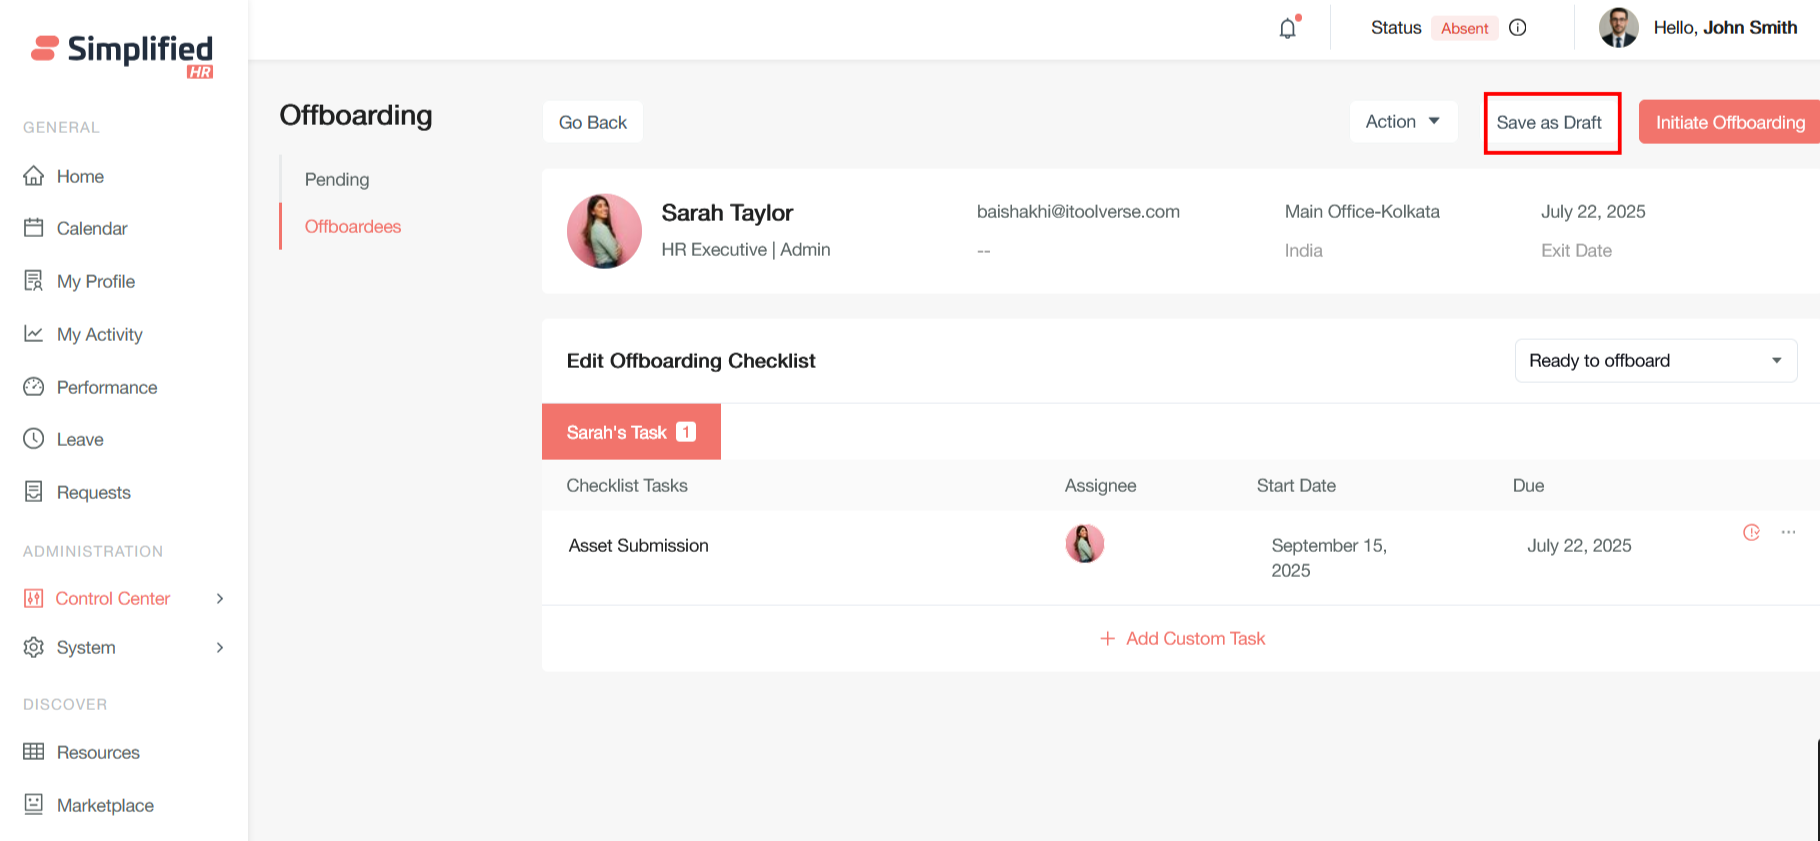The image size is (1820, 841).
Task: Open the notifications bell
Action: [x=1288, y=28]
